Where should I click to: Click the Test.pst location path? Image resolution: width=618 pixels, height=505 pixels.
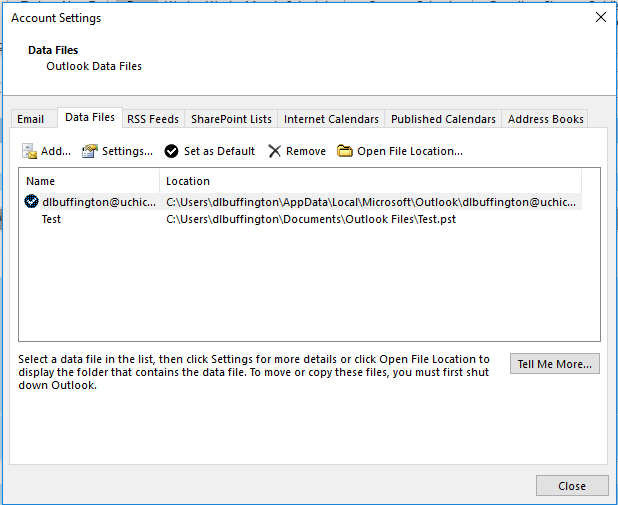click(x=311, y=219)
